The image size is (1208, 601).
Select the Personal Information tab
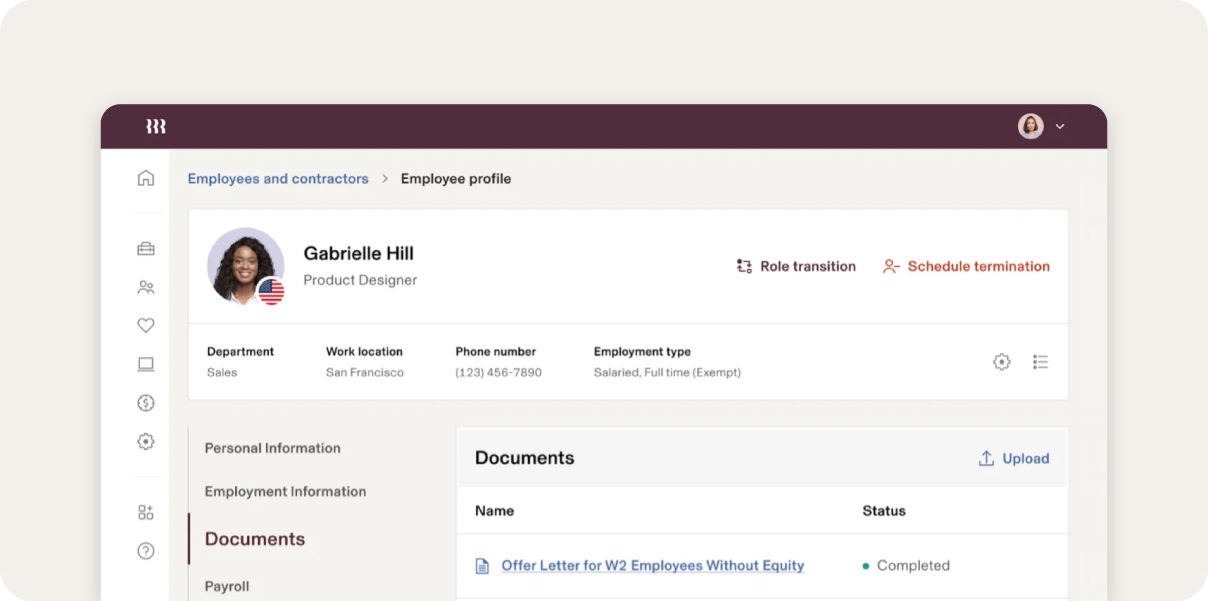[273, 448]
